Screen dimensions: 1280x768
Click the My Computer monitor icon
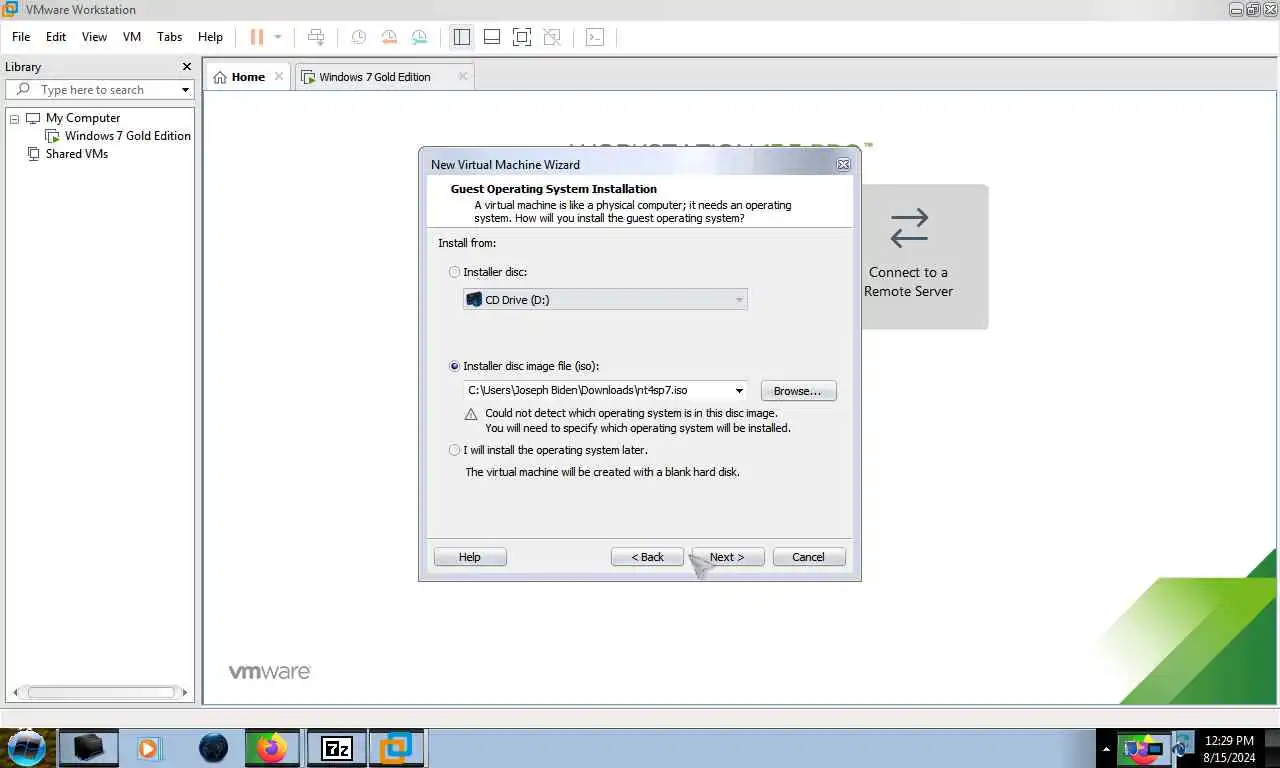click(33, 118)
